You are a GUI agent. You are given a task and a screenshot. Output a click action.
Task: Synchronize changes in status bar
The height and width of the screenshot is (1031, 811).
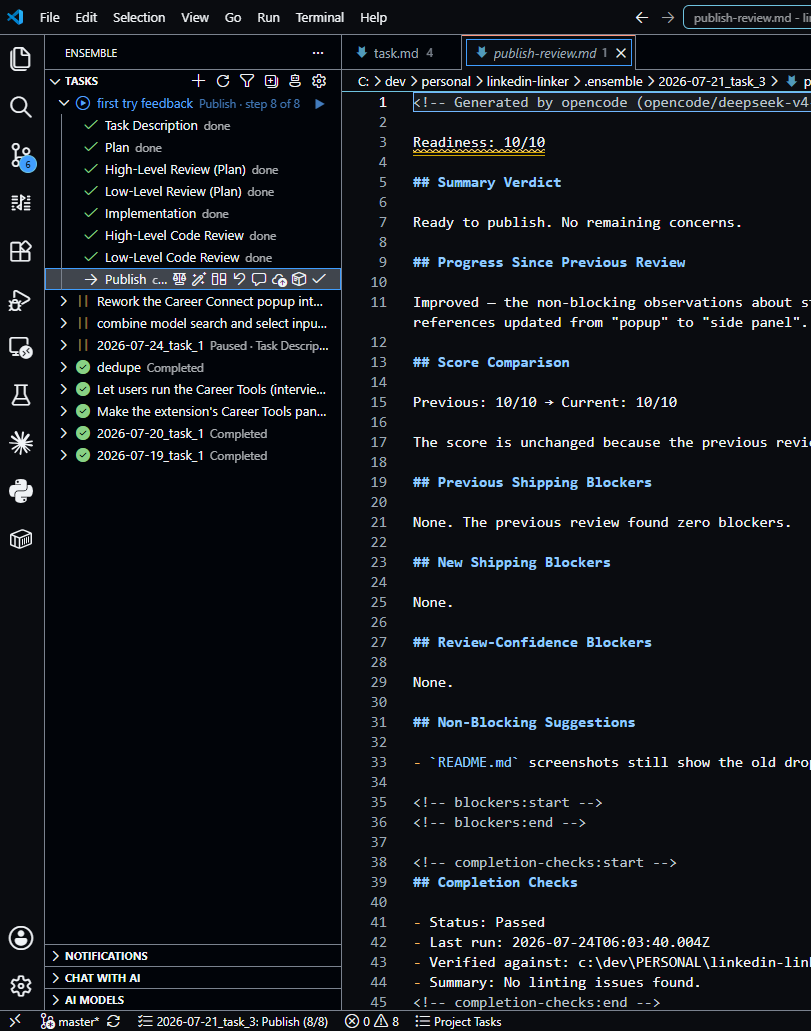click(114, 1022)
